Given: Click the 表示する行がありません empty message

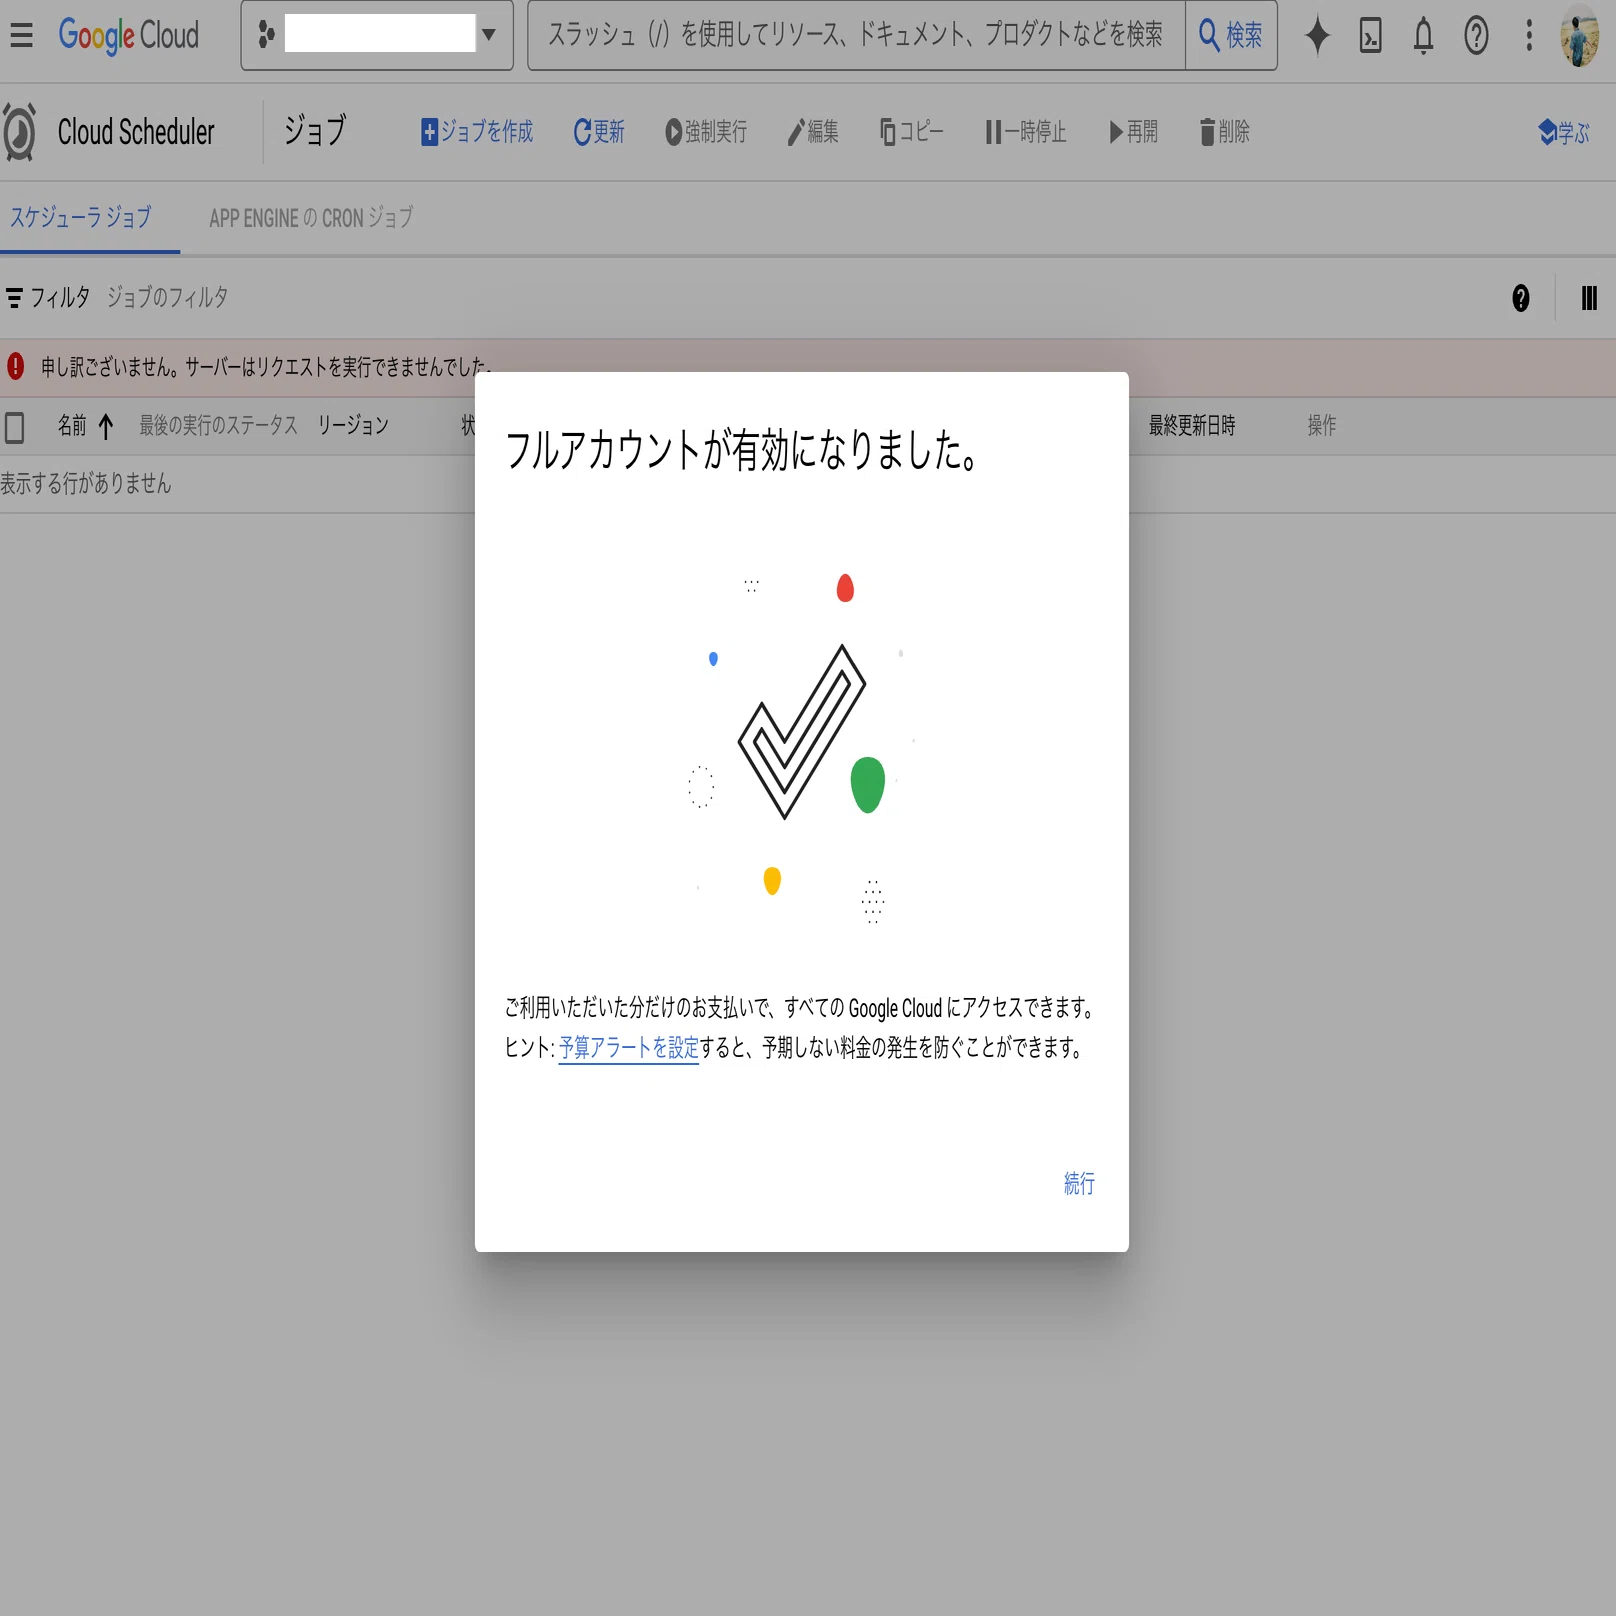Looking at the screenshot, I should (x=86, y=484).
